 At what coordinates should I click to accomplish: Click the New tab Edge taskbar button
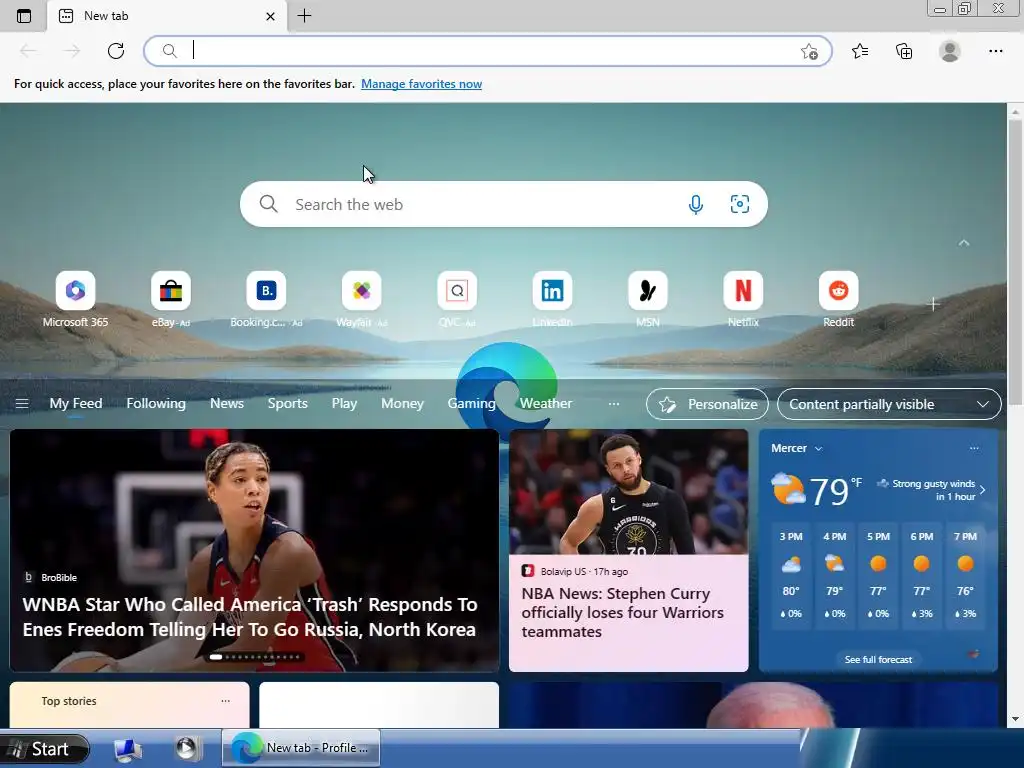pyautogui.click(x=301, y=748)
